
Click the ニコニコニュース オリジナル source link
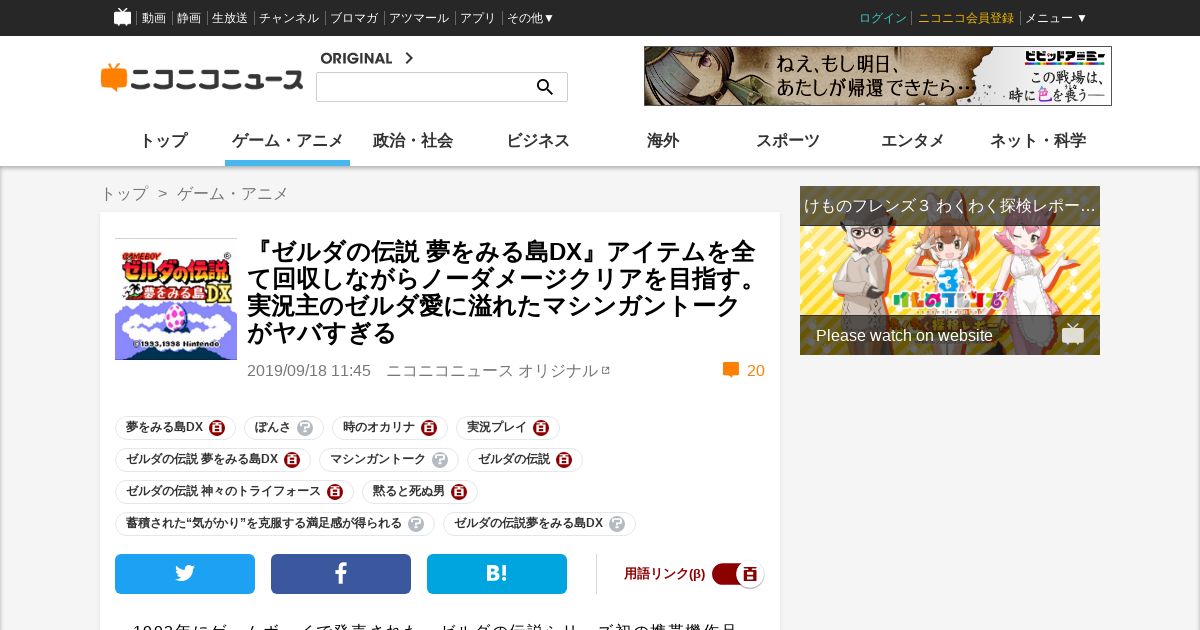(492, 370)
